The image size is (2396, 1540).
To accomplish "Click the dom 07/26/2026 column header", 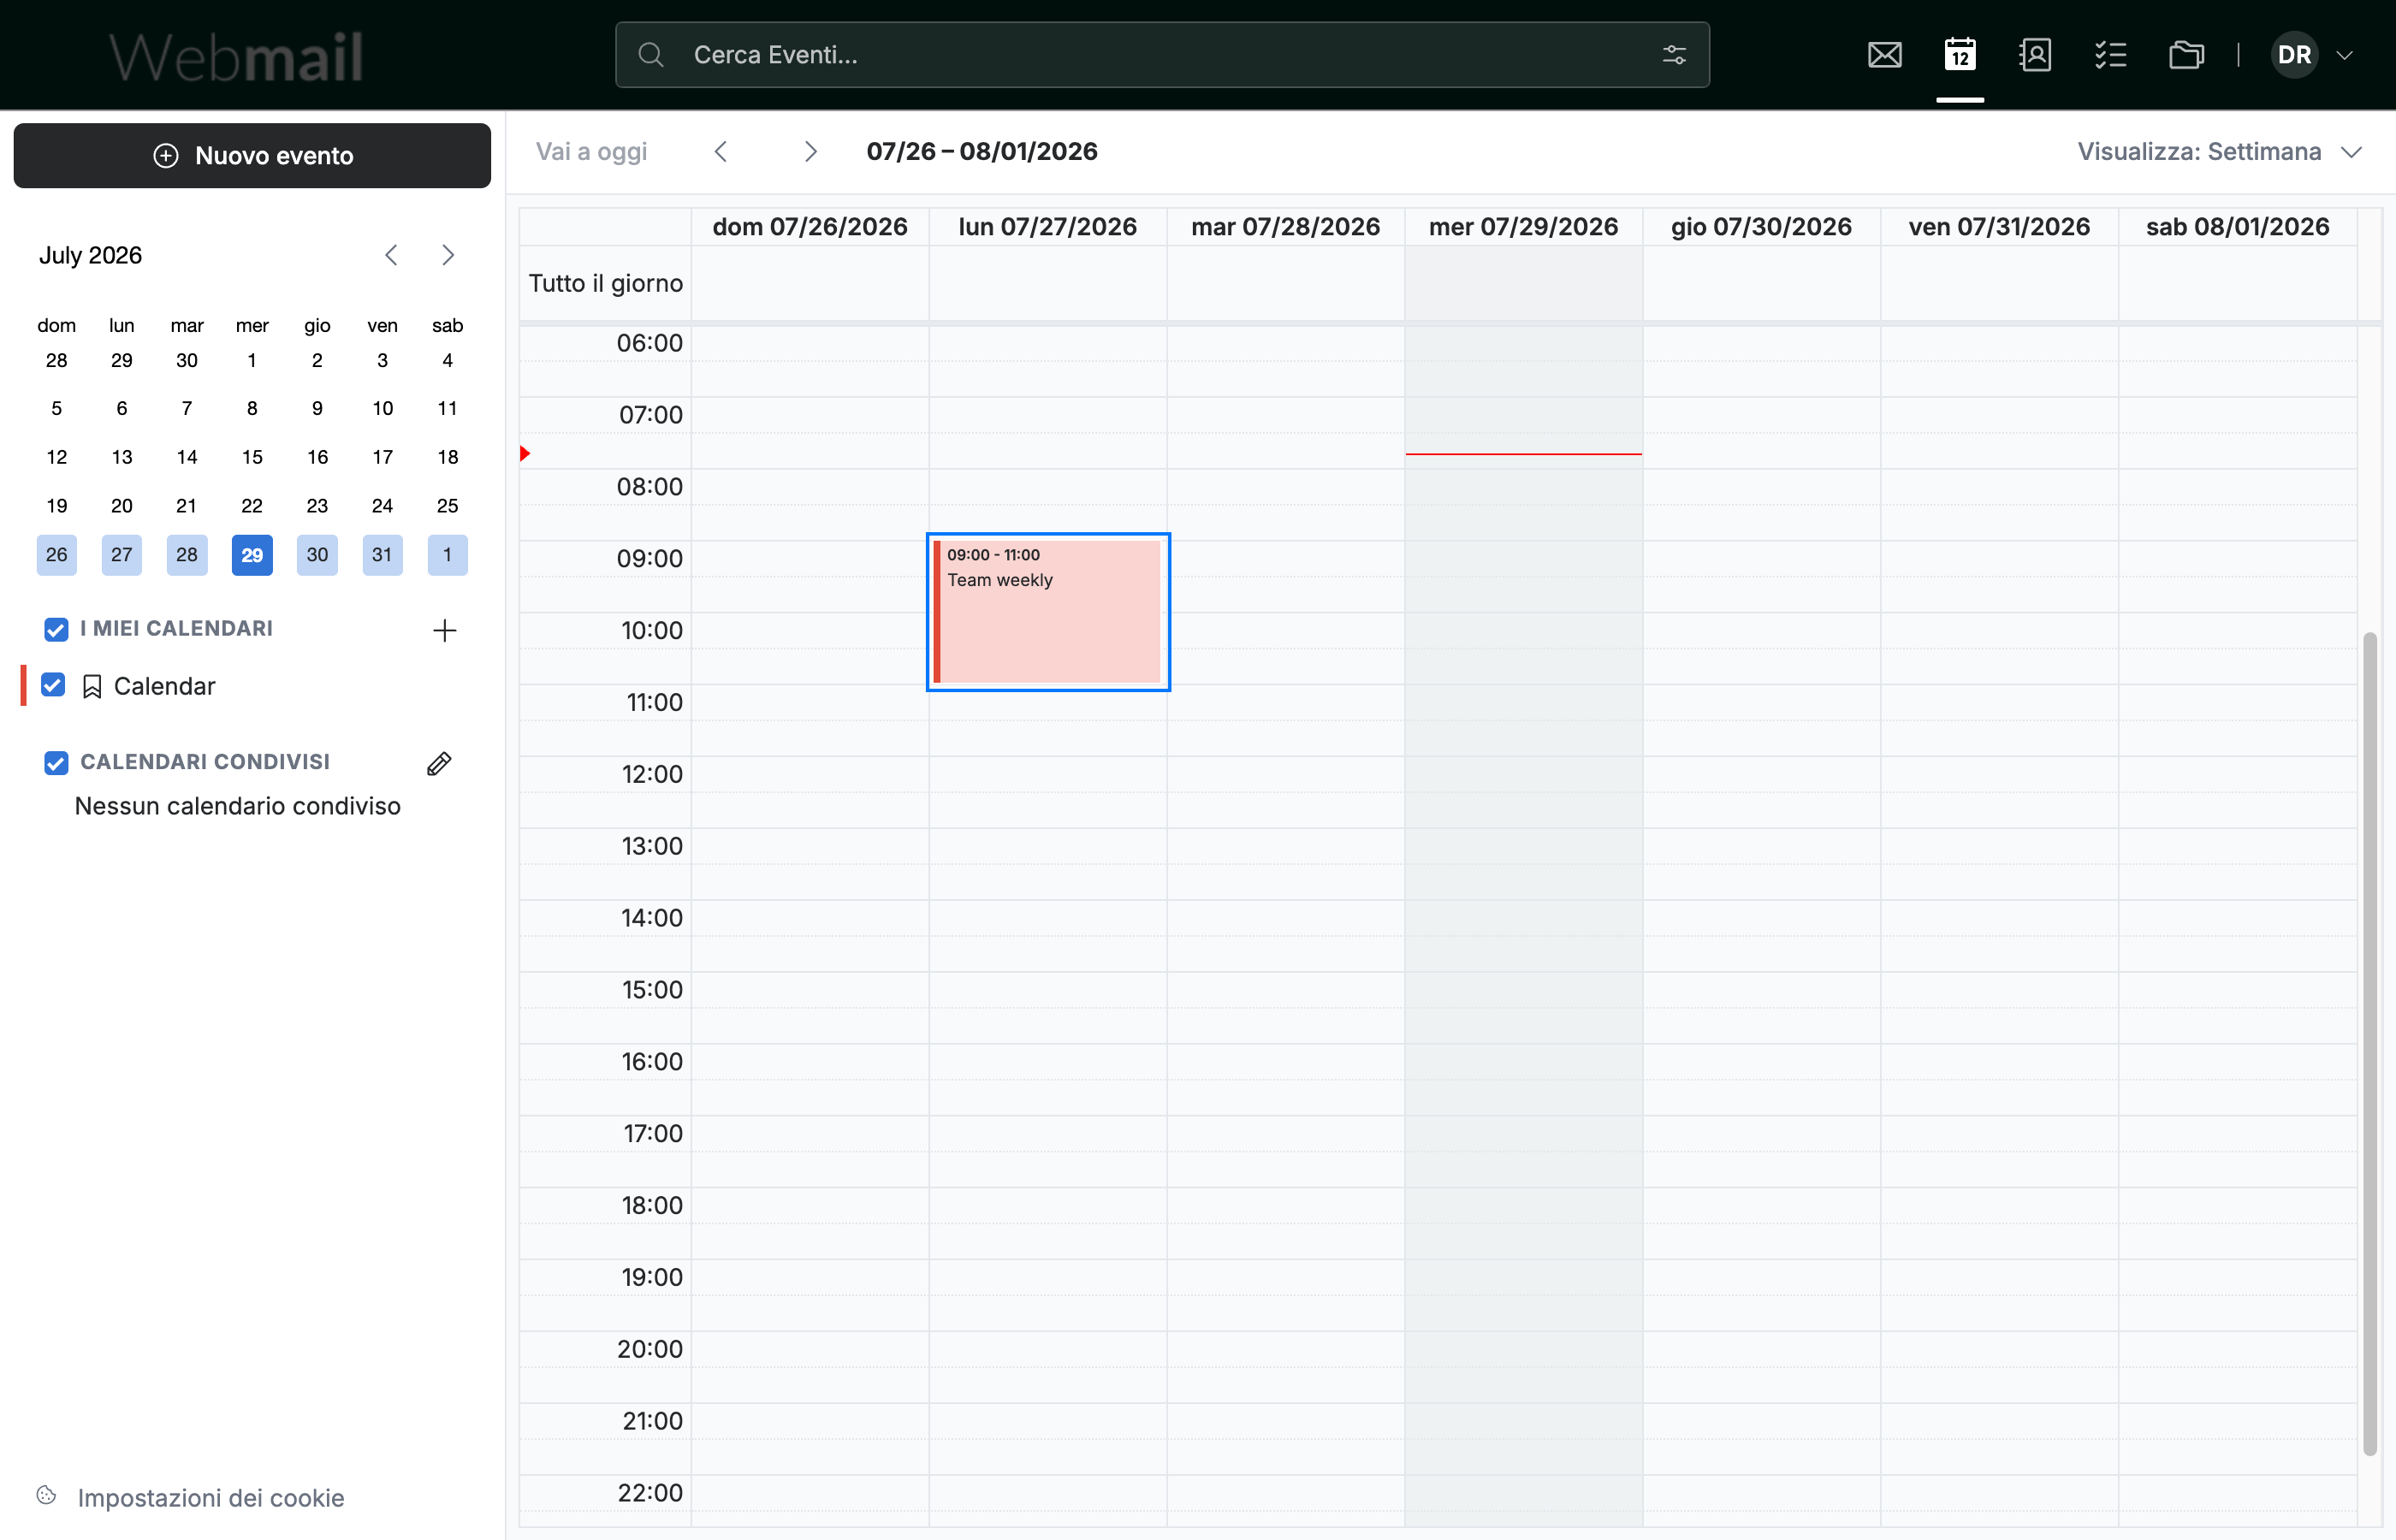I will (810, 227).
